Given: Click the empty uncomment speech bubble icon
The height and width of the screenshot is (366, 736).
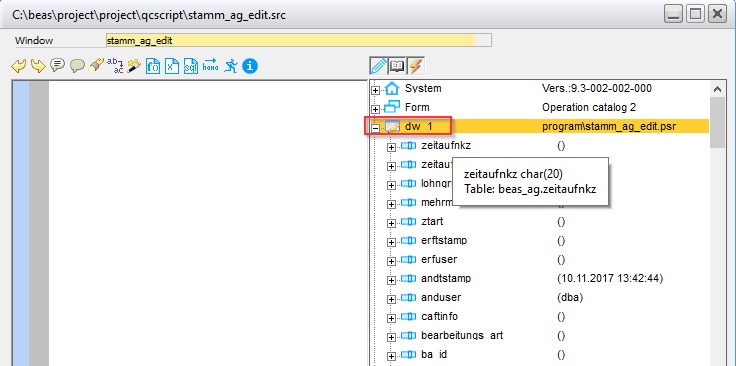Looking at the screenshot, I should click(x=77, y=66).
